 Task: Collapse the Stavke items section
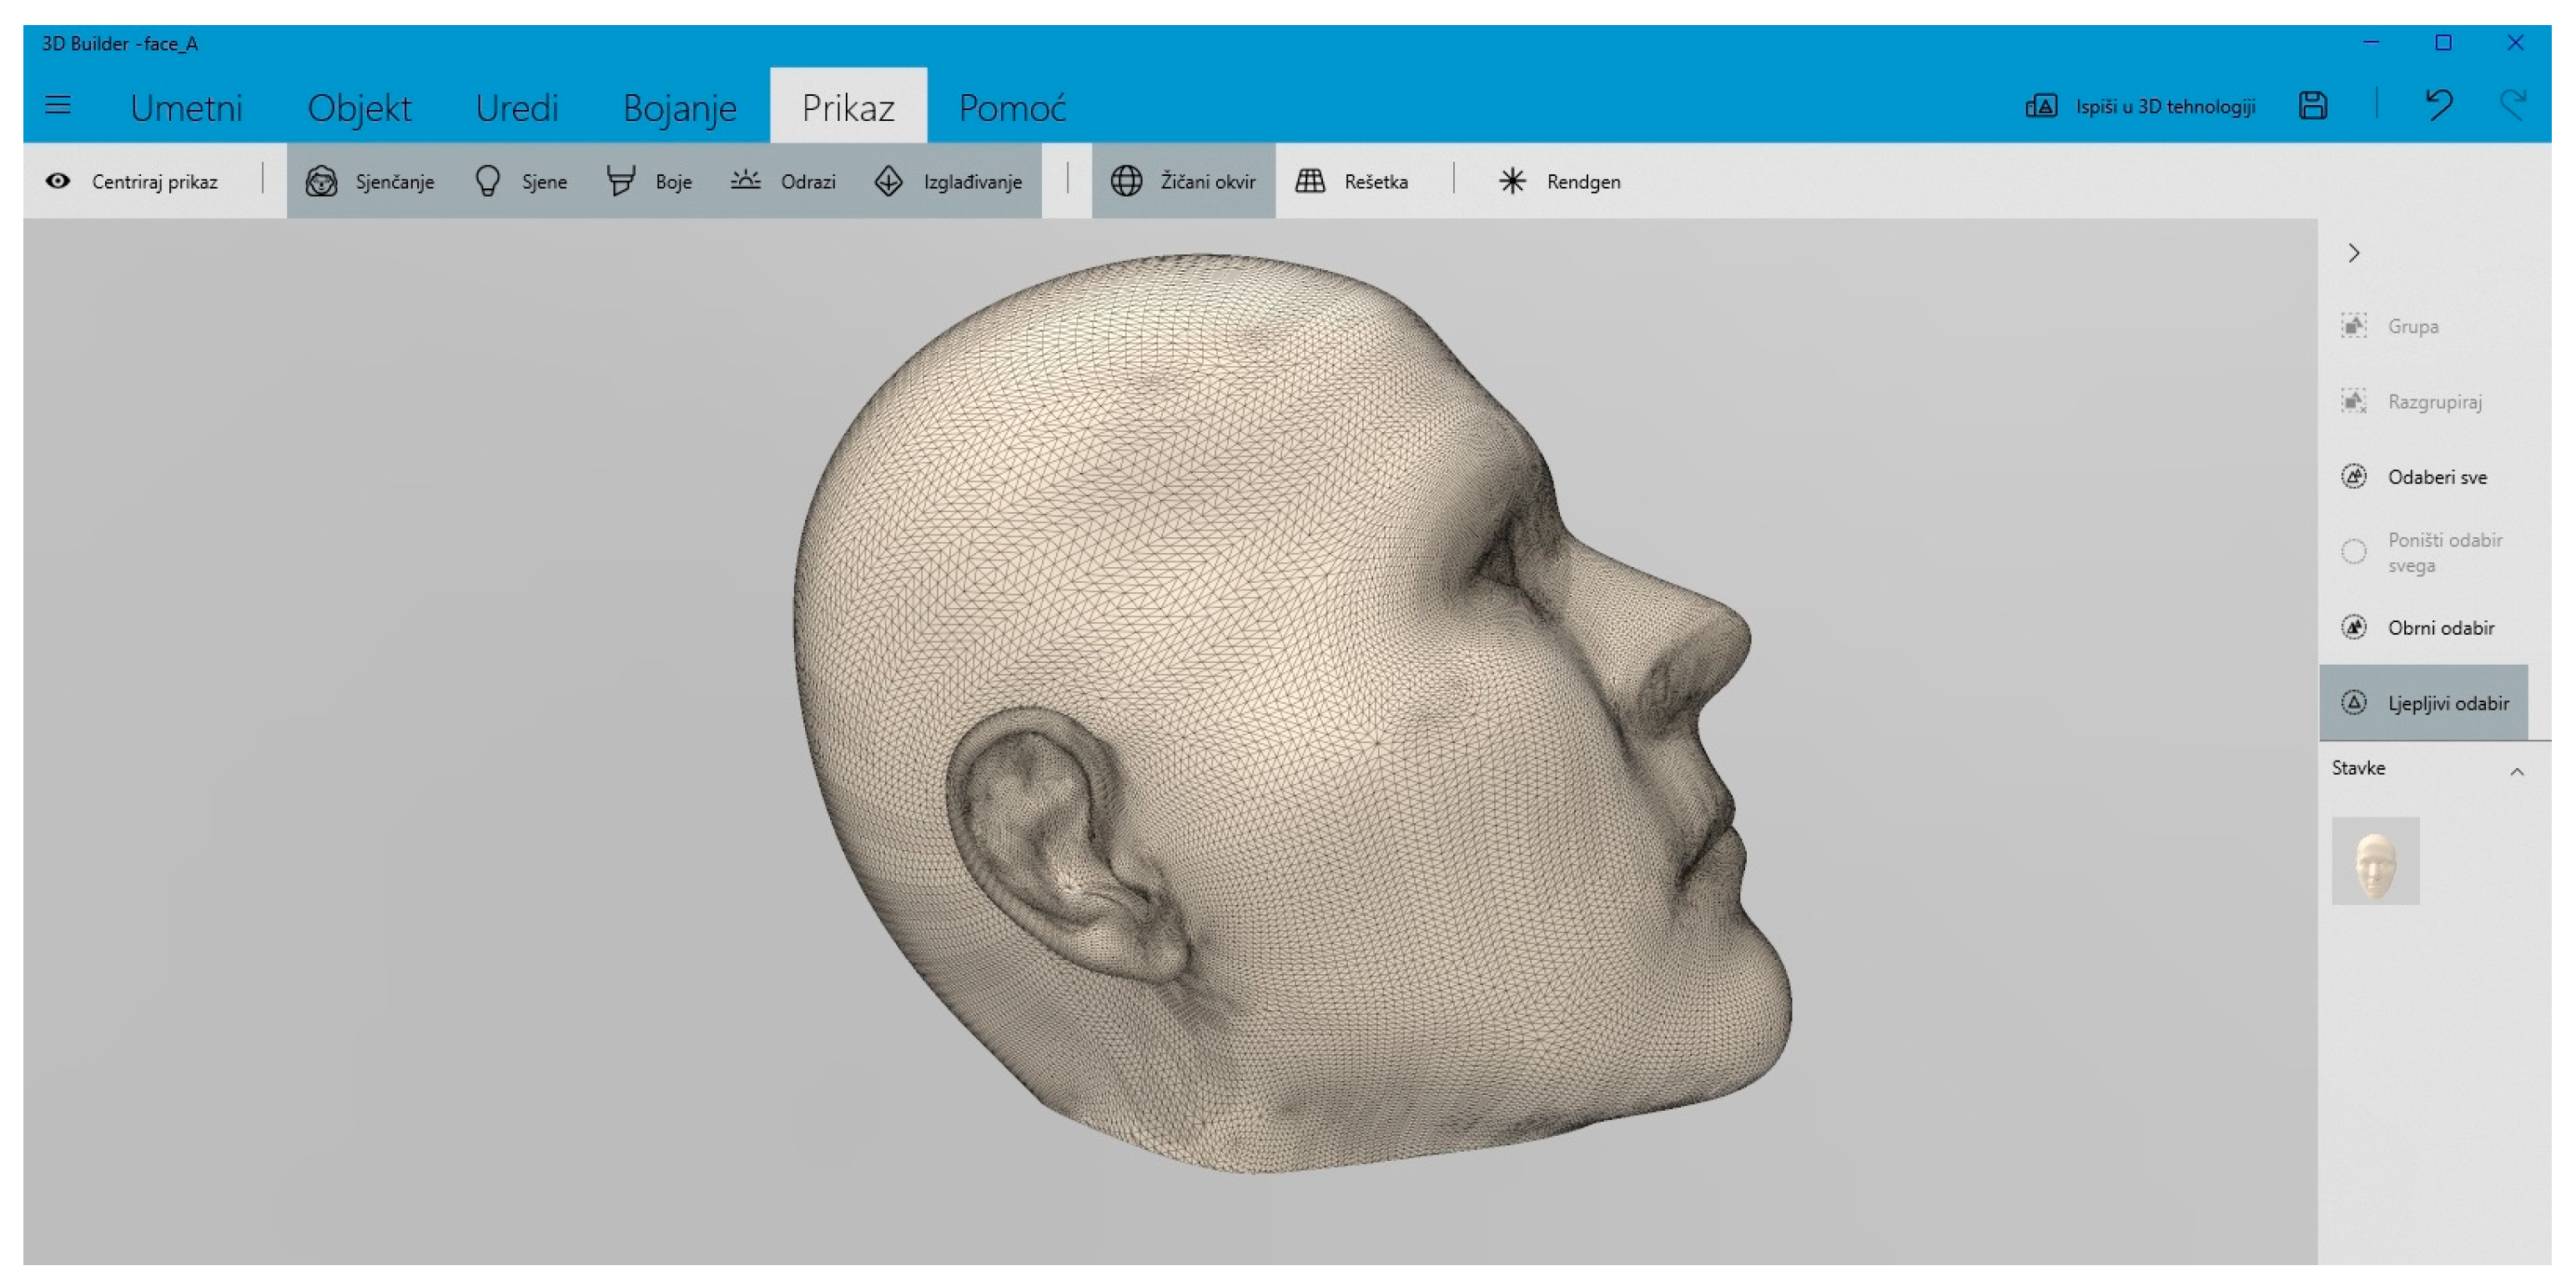pos(2516,771)
